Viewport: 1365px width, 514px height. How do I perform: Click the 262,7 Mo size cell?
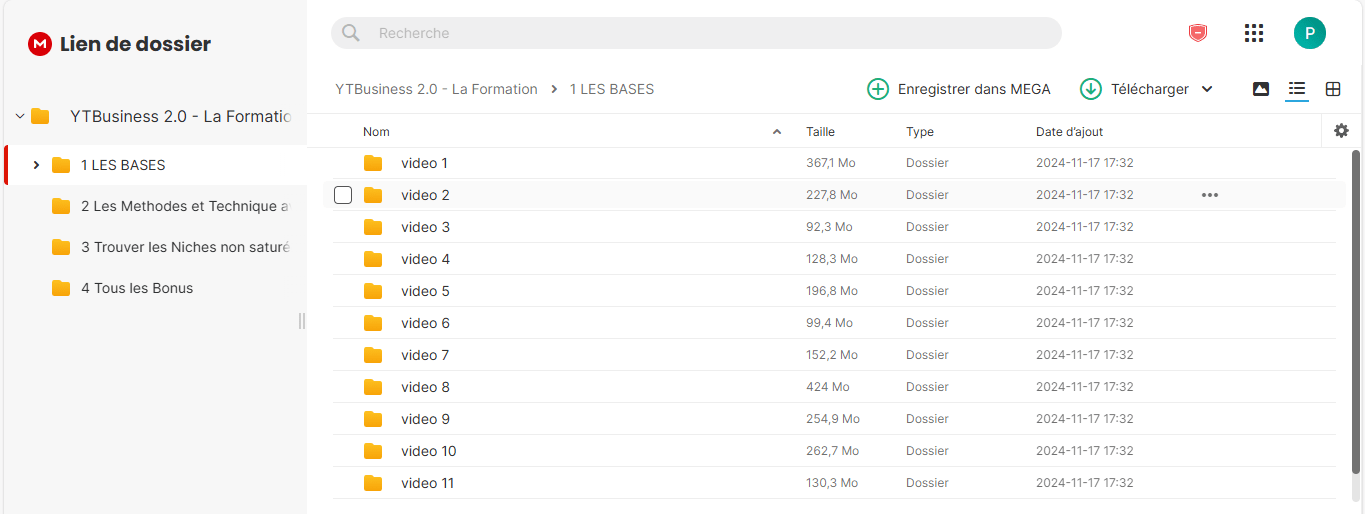coord(832,451)
